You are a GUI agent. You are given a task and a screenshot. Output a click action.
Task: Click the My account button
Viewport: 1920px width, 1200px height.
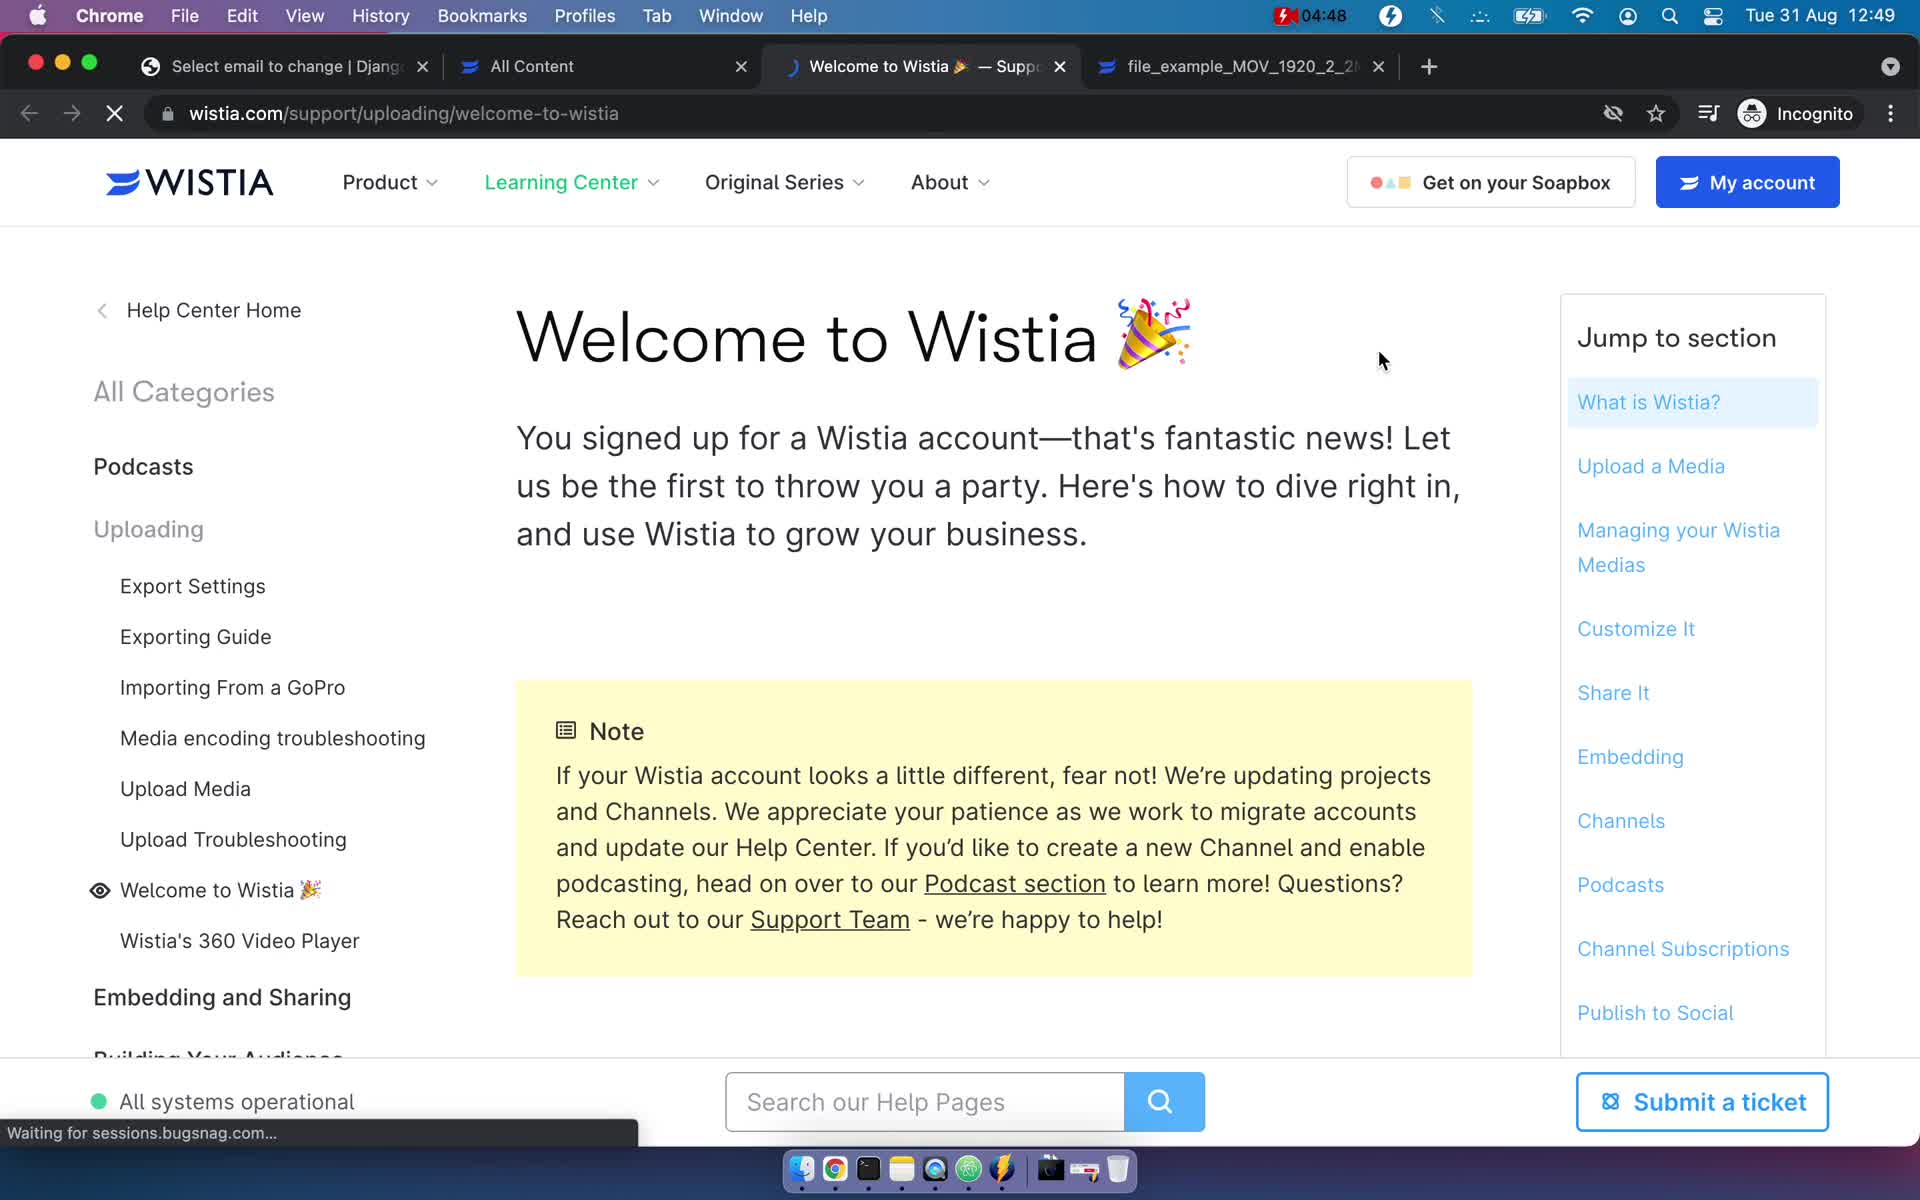tap(1747, 182)
